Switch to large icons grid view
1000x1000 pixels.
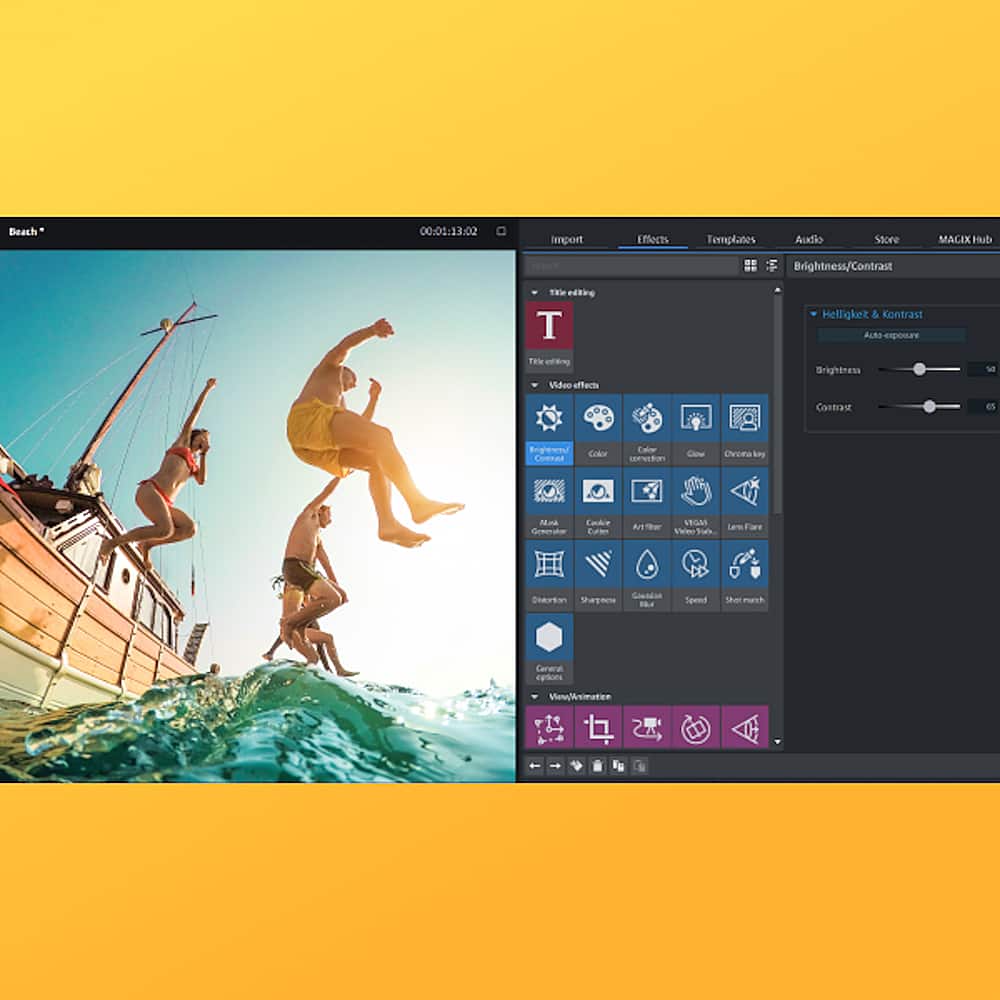point(751,265)
